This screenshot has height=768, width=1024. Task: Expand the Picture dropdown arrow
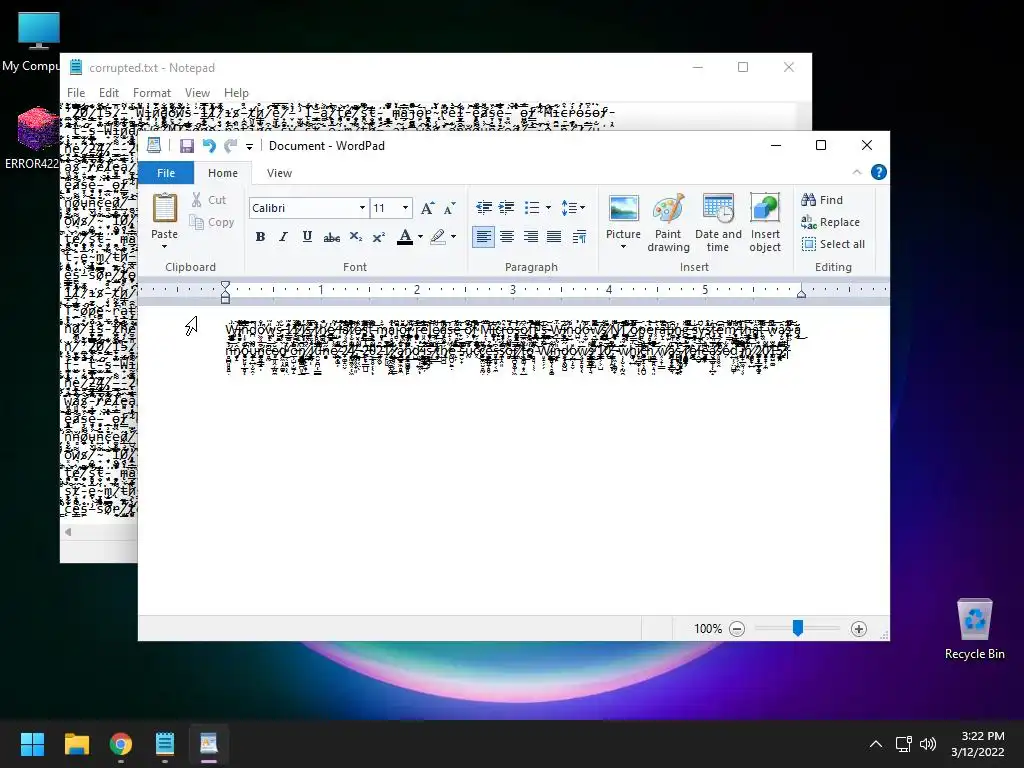tap(623, 247)
